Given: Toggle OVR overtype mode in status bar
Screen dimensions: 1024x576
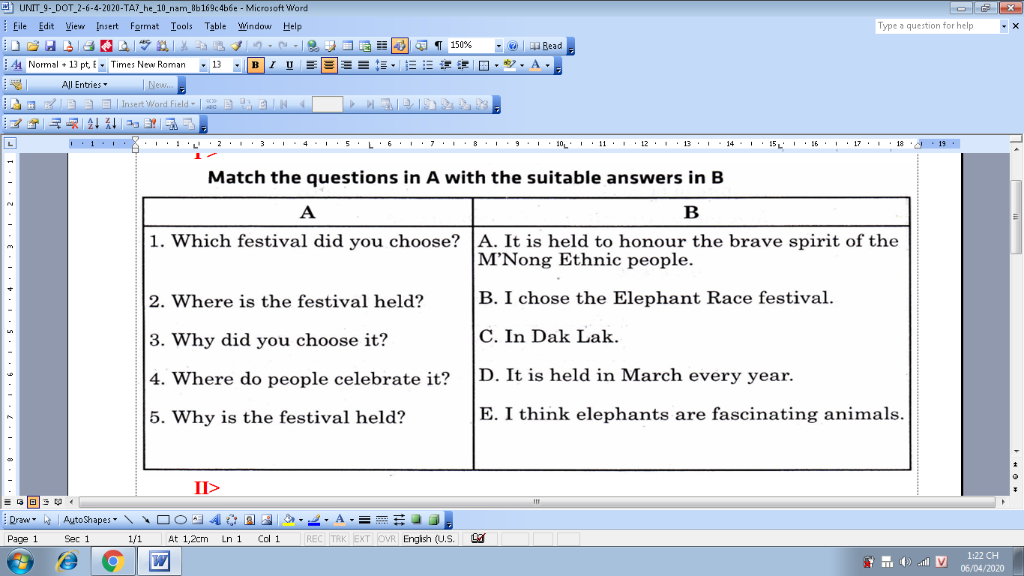Looking at the screenshot, I should pos(387,539).
